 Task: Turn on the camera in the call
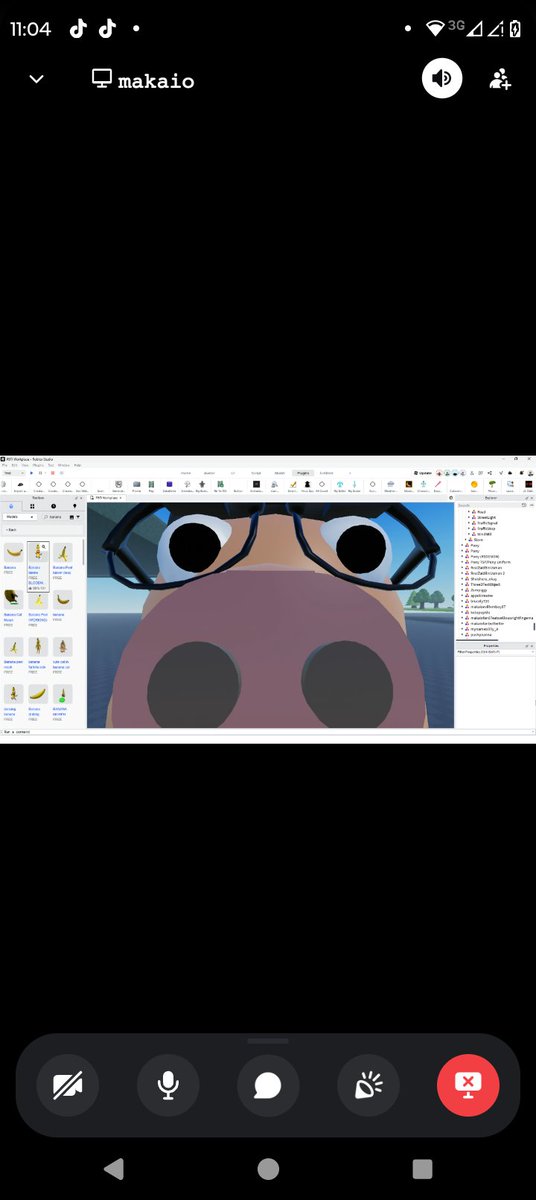[68, 1084]
